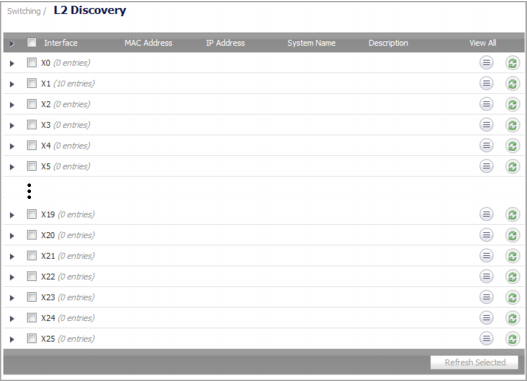
Task: Open details list icon for X2 row
Action: 486,104
